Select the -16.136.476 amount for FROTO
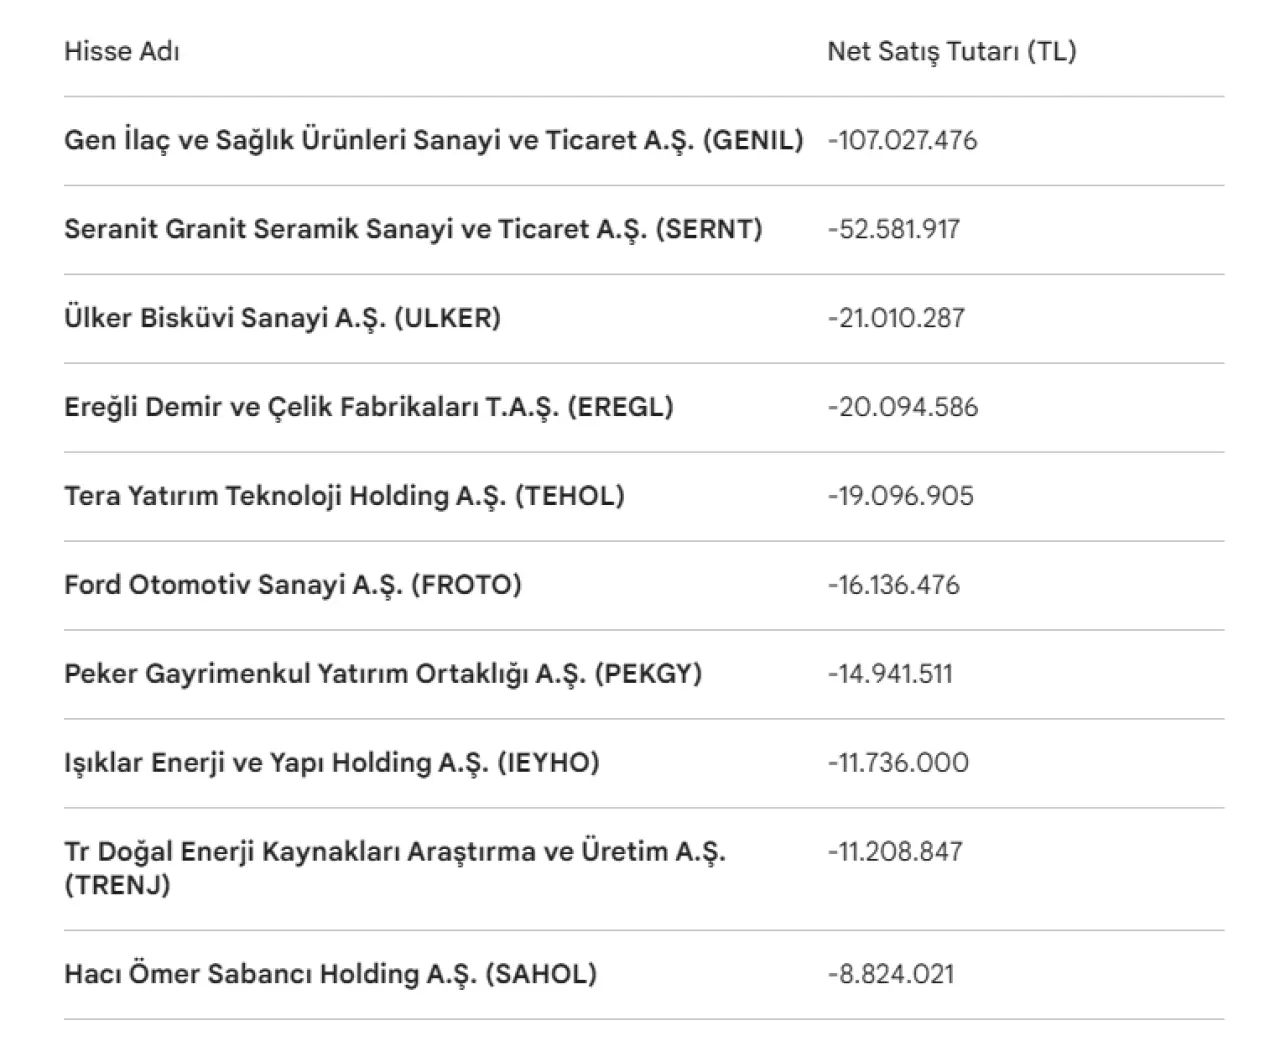Image resolution: width=1280 pixels, height=1057 pixels. click(x=893, y=585)
